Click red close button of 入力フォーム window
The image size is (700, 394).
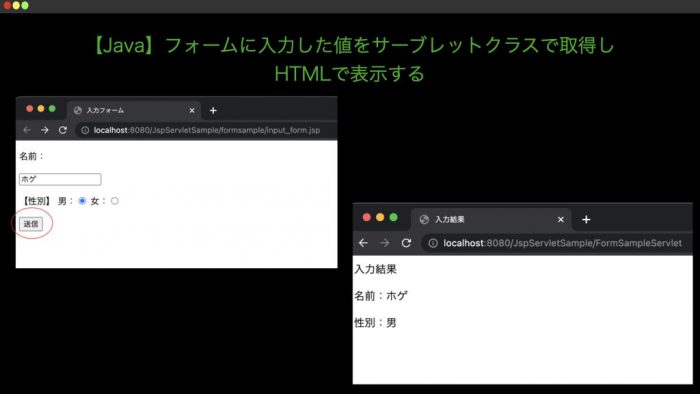[x=29, y=108]
